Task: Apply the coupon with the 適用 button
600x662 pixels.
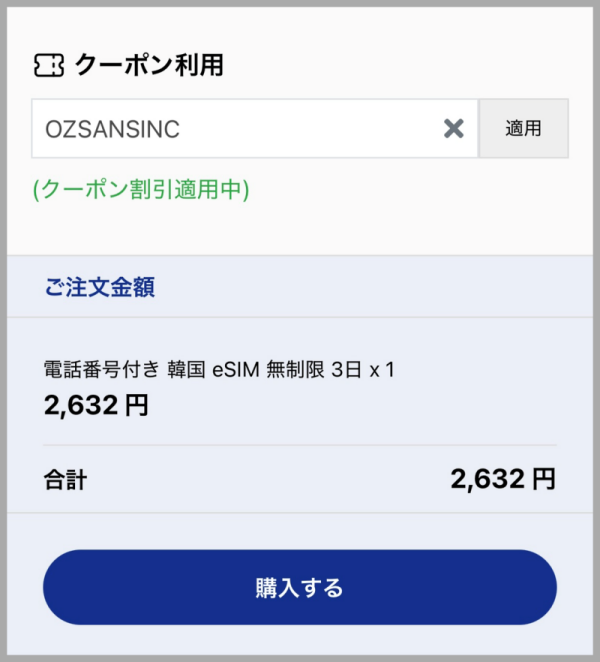Action: click(x=524, y=128)
